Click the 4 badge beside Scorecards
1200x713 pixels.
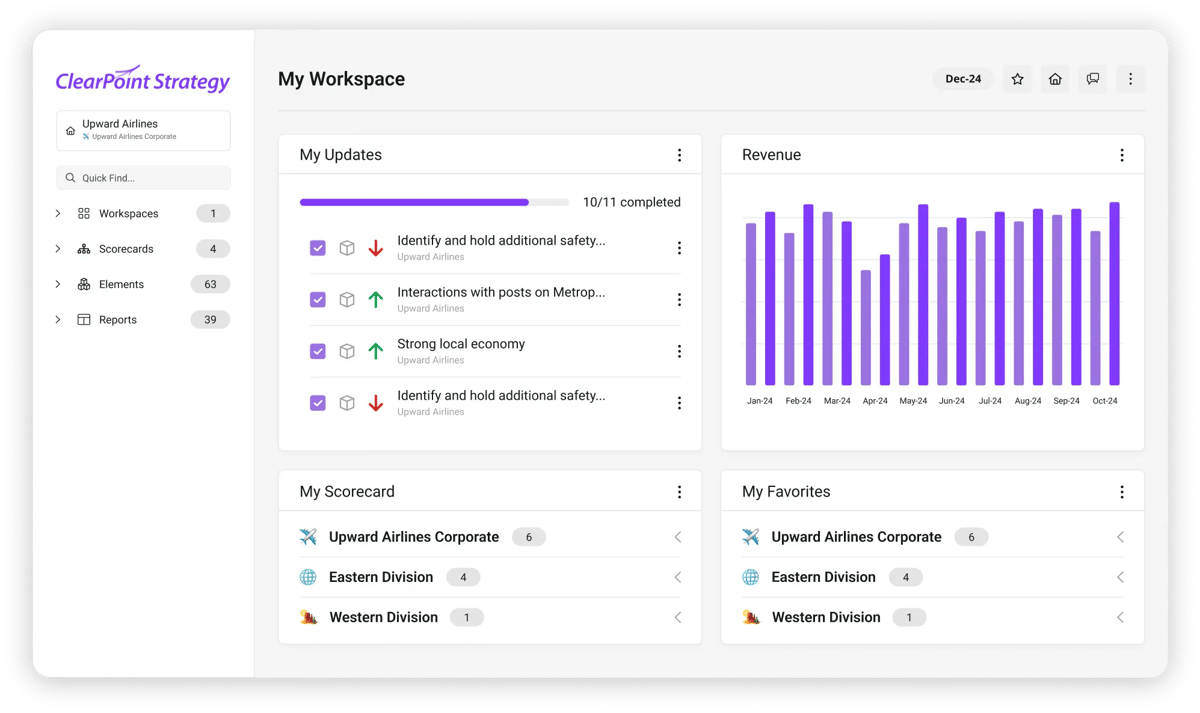pyautogui.click(x=213, y=249)
